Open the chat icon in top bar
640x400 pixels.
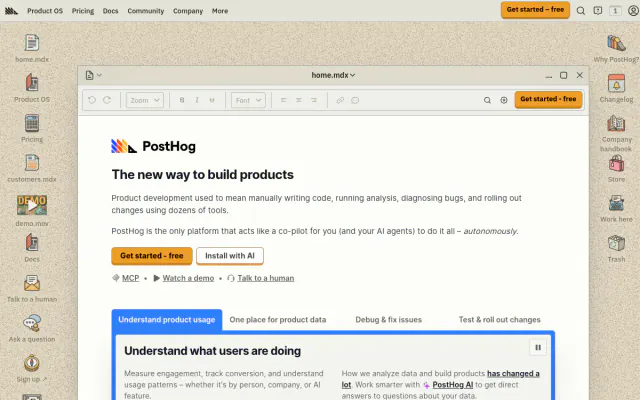pos(598,11)
